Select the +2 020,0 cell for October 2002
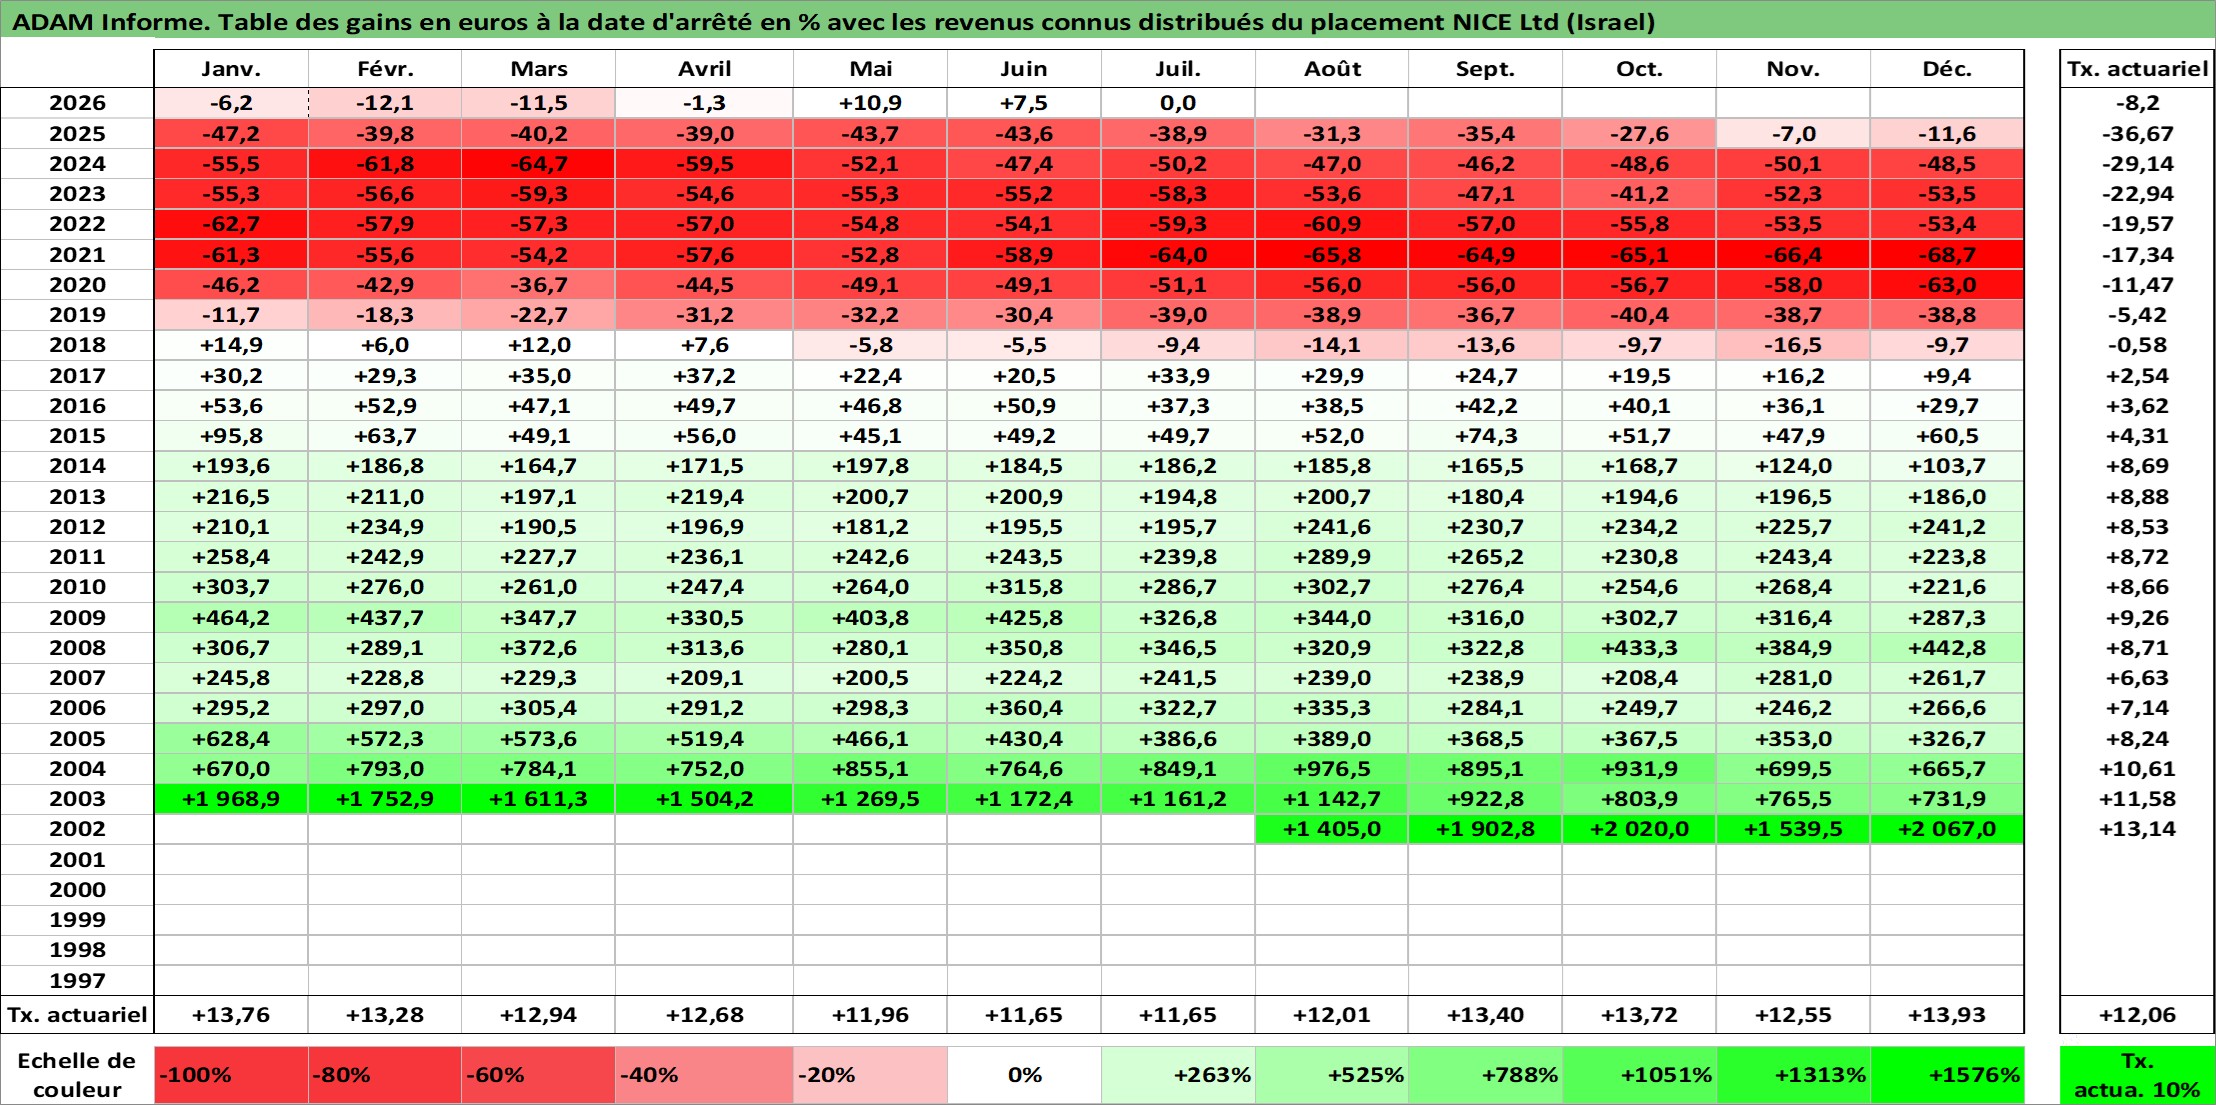The width and height of the screenshot is (2216, 1105). (1639, 829)
